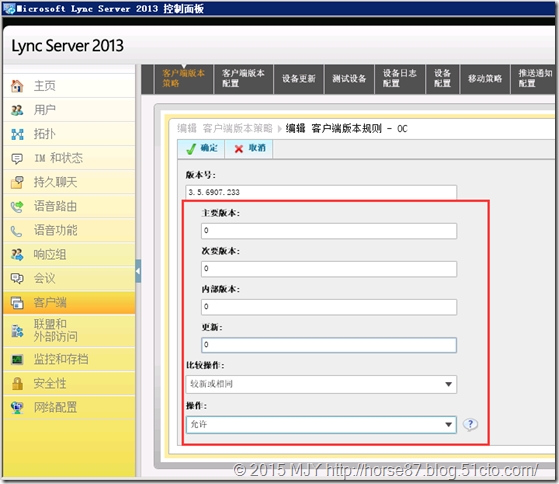
Task: Open 监控和存档 in the left navigation
Action: [x=69, y=359]
